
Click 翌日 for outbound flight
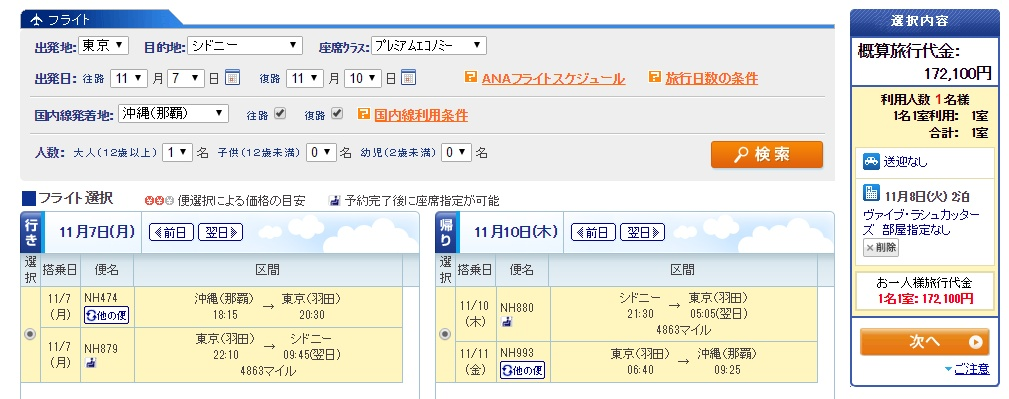pyautogui.click(x=221, y=232)
